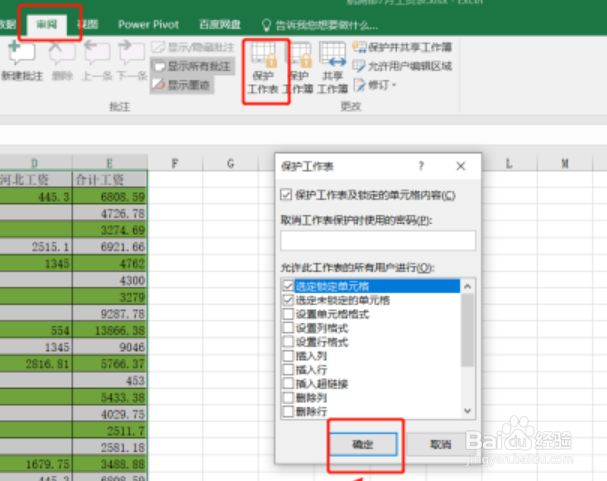Enable Insert hyperlinks (插入超链接) checkbox
The image size is (607, 481).
click(288, 383)
